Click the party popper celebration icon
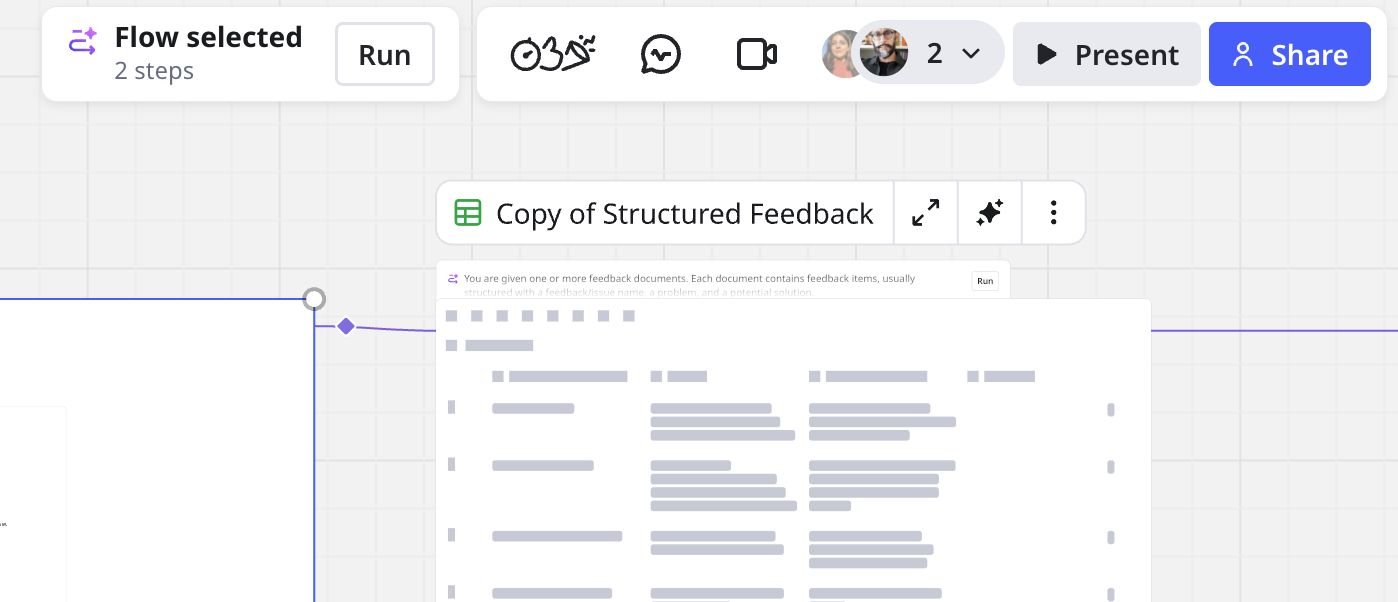This screenshot has width=1398, height=602. [577, 53]
